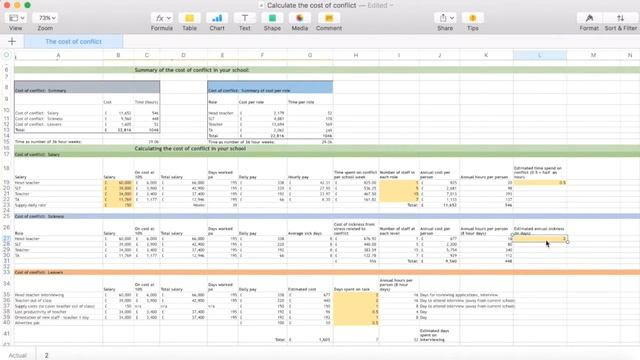640x360 pixels.
Task: Click Calculating the cost of conflict heading
Action: (190, 149)
